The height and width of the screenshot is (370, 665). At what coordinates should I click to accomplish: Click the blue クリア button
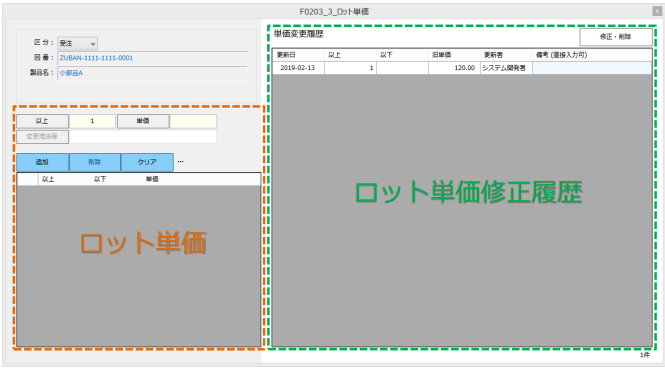pyautogui.click(x=147, y=162)
